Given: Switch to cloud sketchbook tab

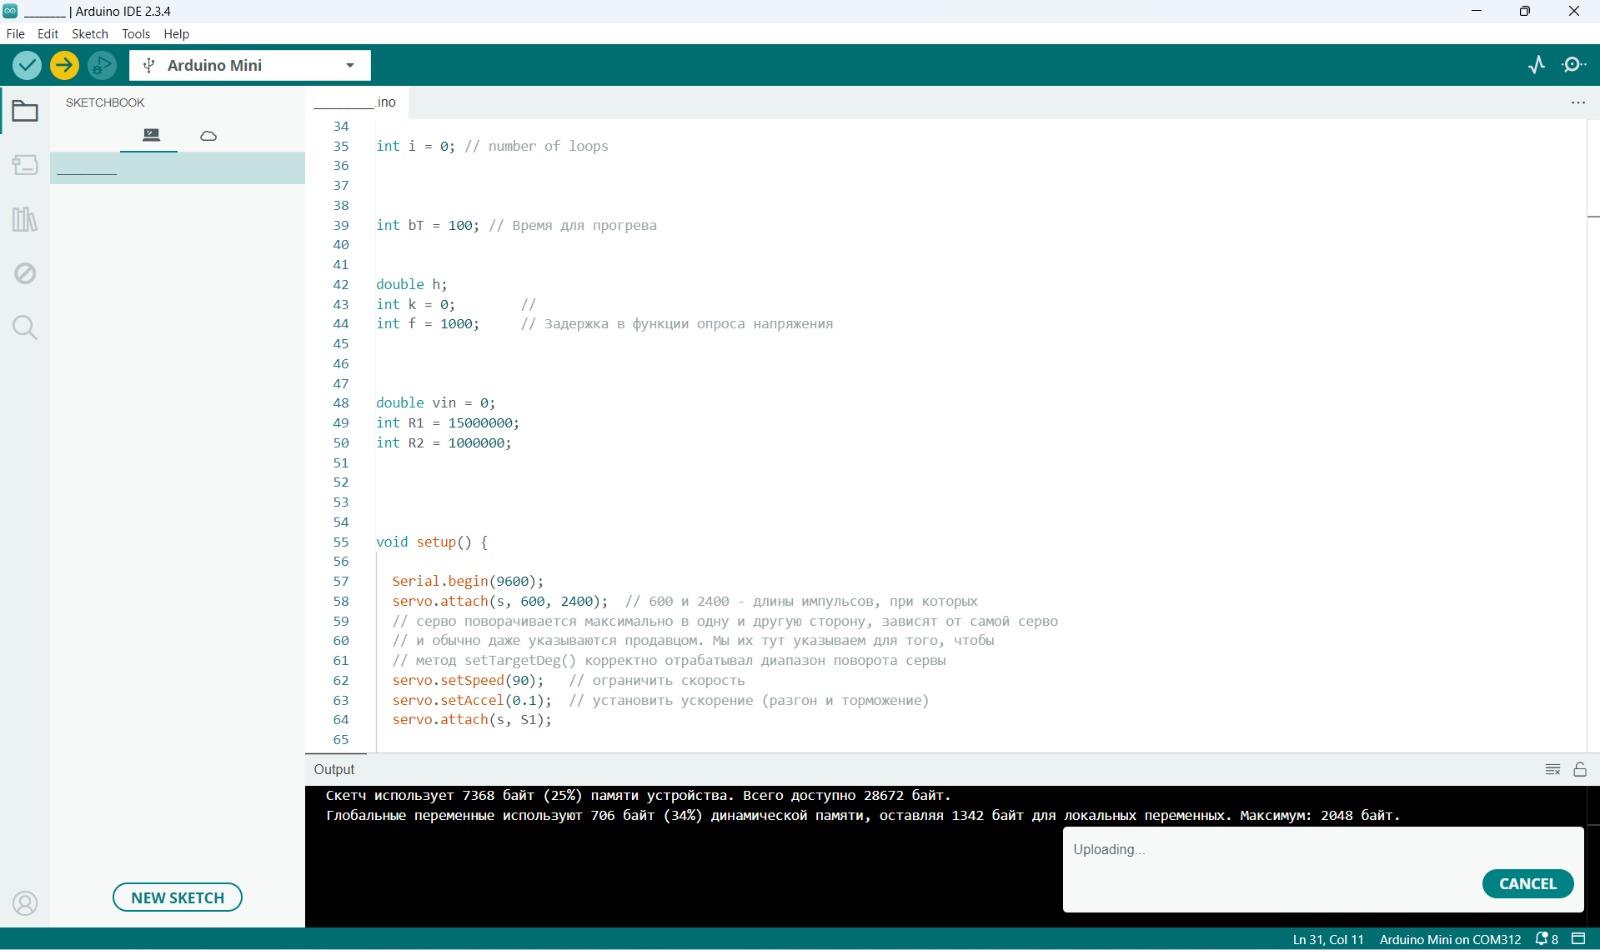Looking at the screenshot, I should pyautogui.click(x=208, y=136).
